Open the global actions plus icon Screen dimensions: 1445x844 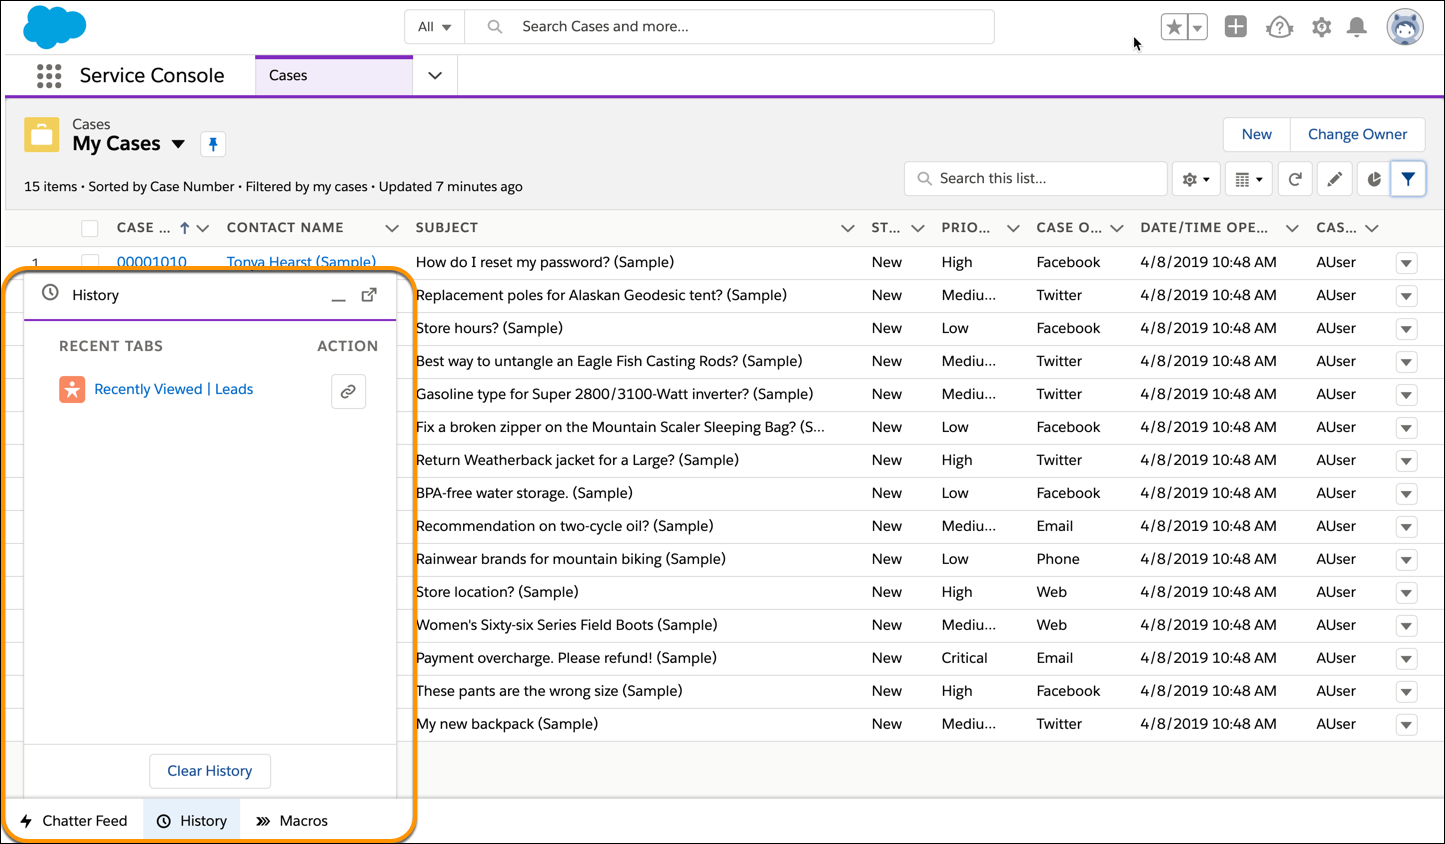(1236, 27)
